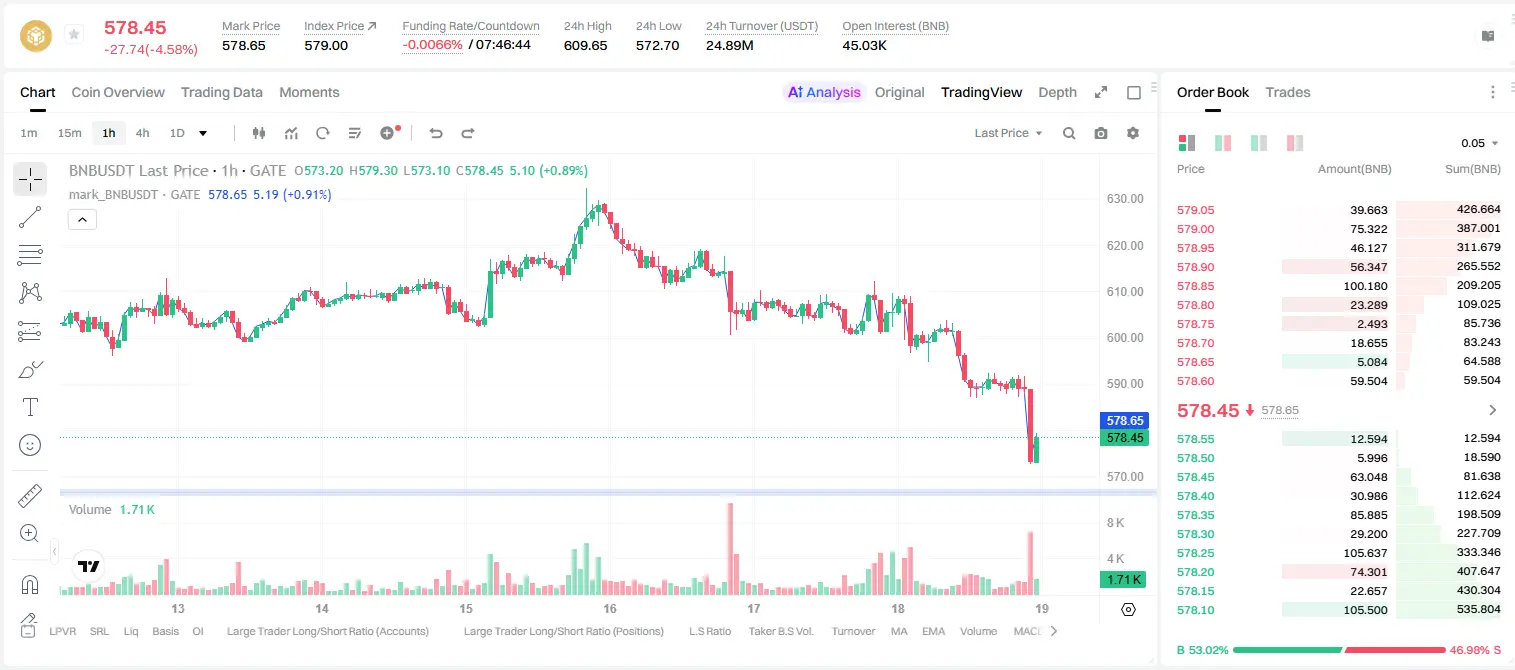Switch to the Depth chart view
This screenshot has width=1515, height=670.
tap(1057, 92)
